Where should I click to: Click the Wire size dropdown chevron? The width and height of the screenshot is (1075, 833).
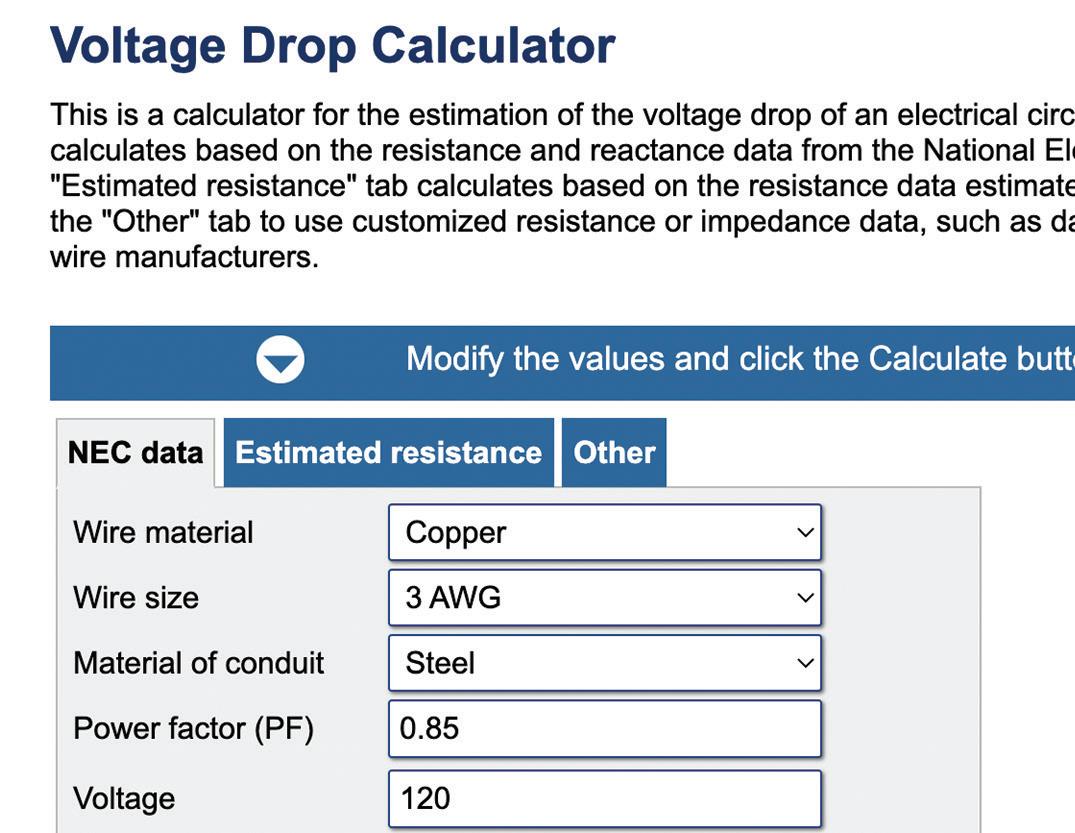pyautogui.click(x=805, y=598)
